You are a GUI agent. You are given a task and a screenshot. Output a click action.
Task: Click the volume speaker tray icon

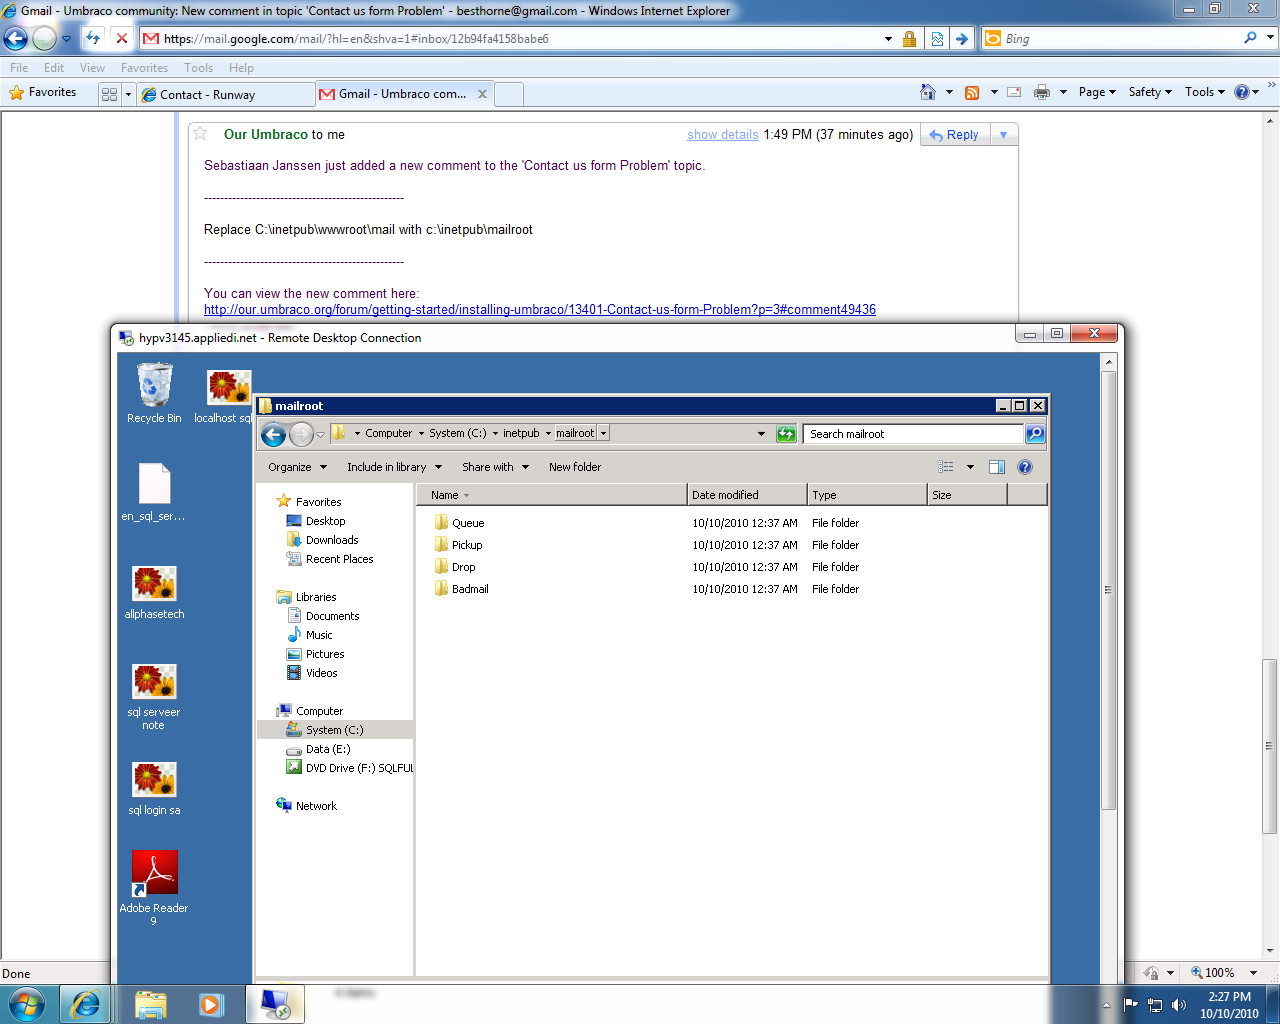click(x=1179, y=1005)
